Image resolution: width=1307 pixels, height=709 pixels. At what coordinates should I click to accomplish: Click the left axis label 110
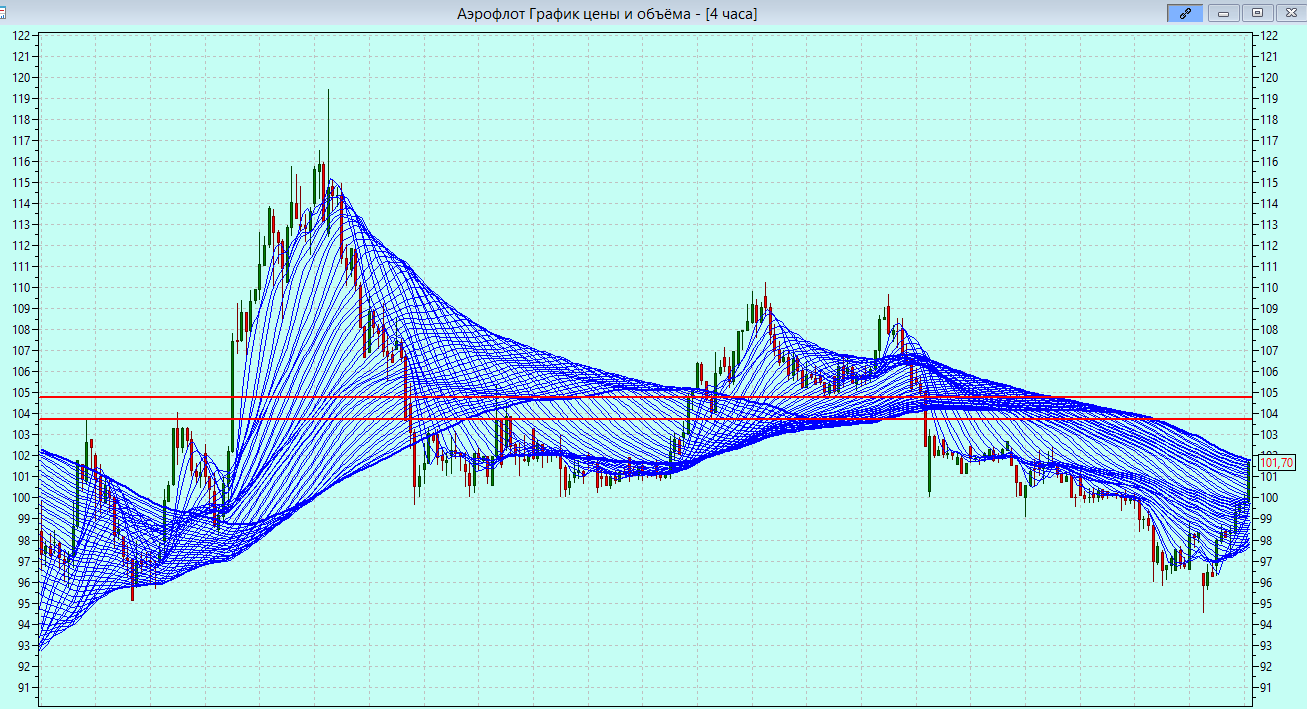pyautogui.click(x=22, y=288)
